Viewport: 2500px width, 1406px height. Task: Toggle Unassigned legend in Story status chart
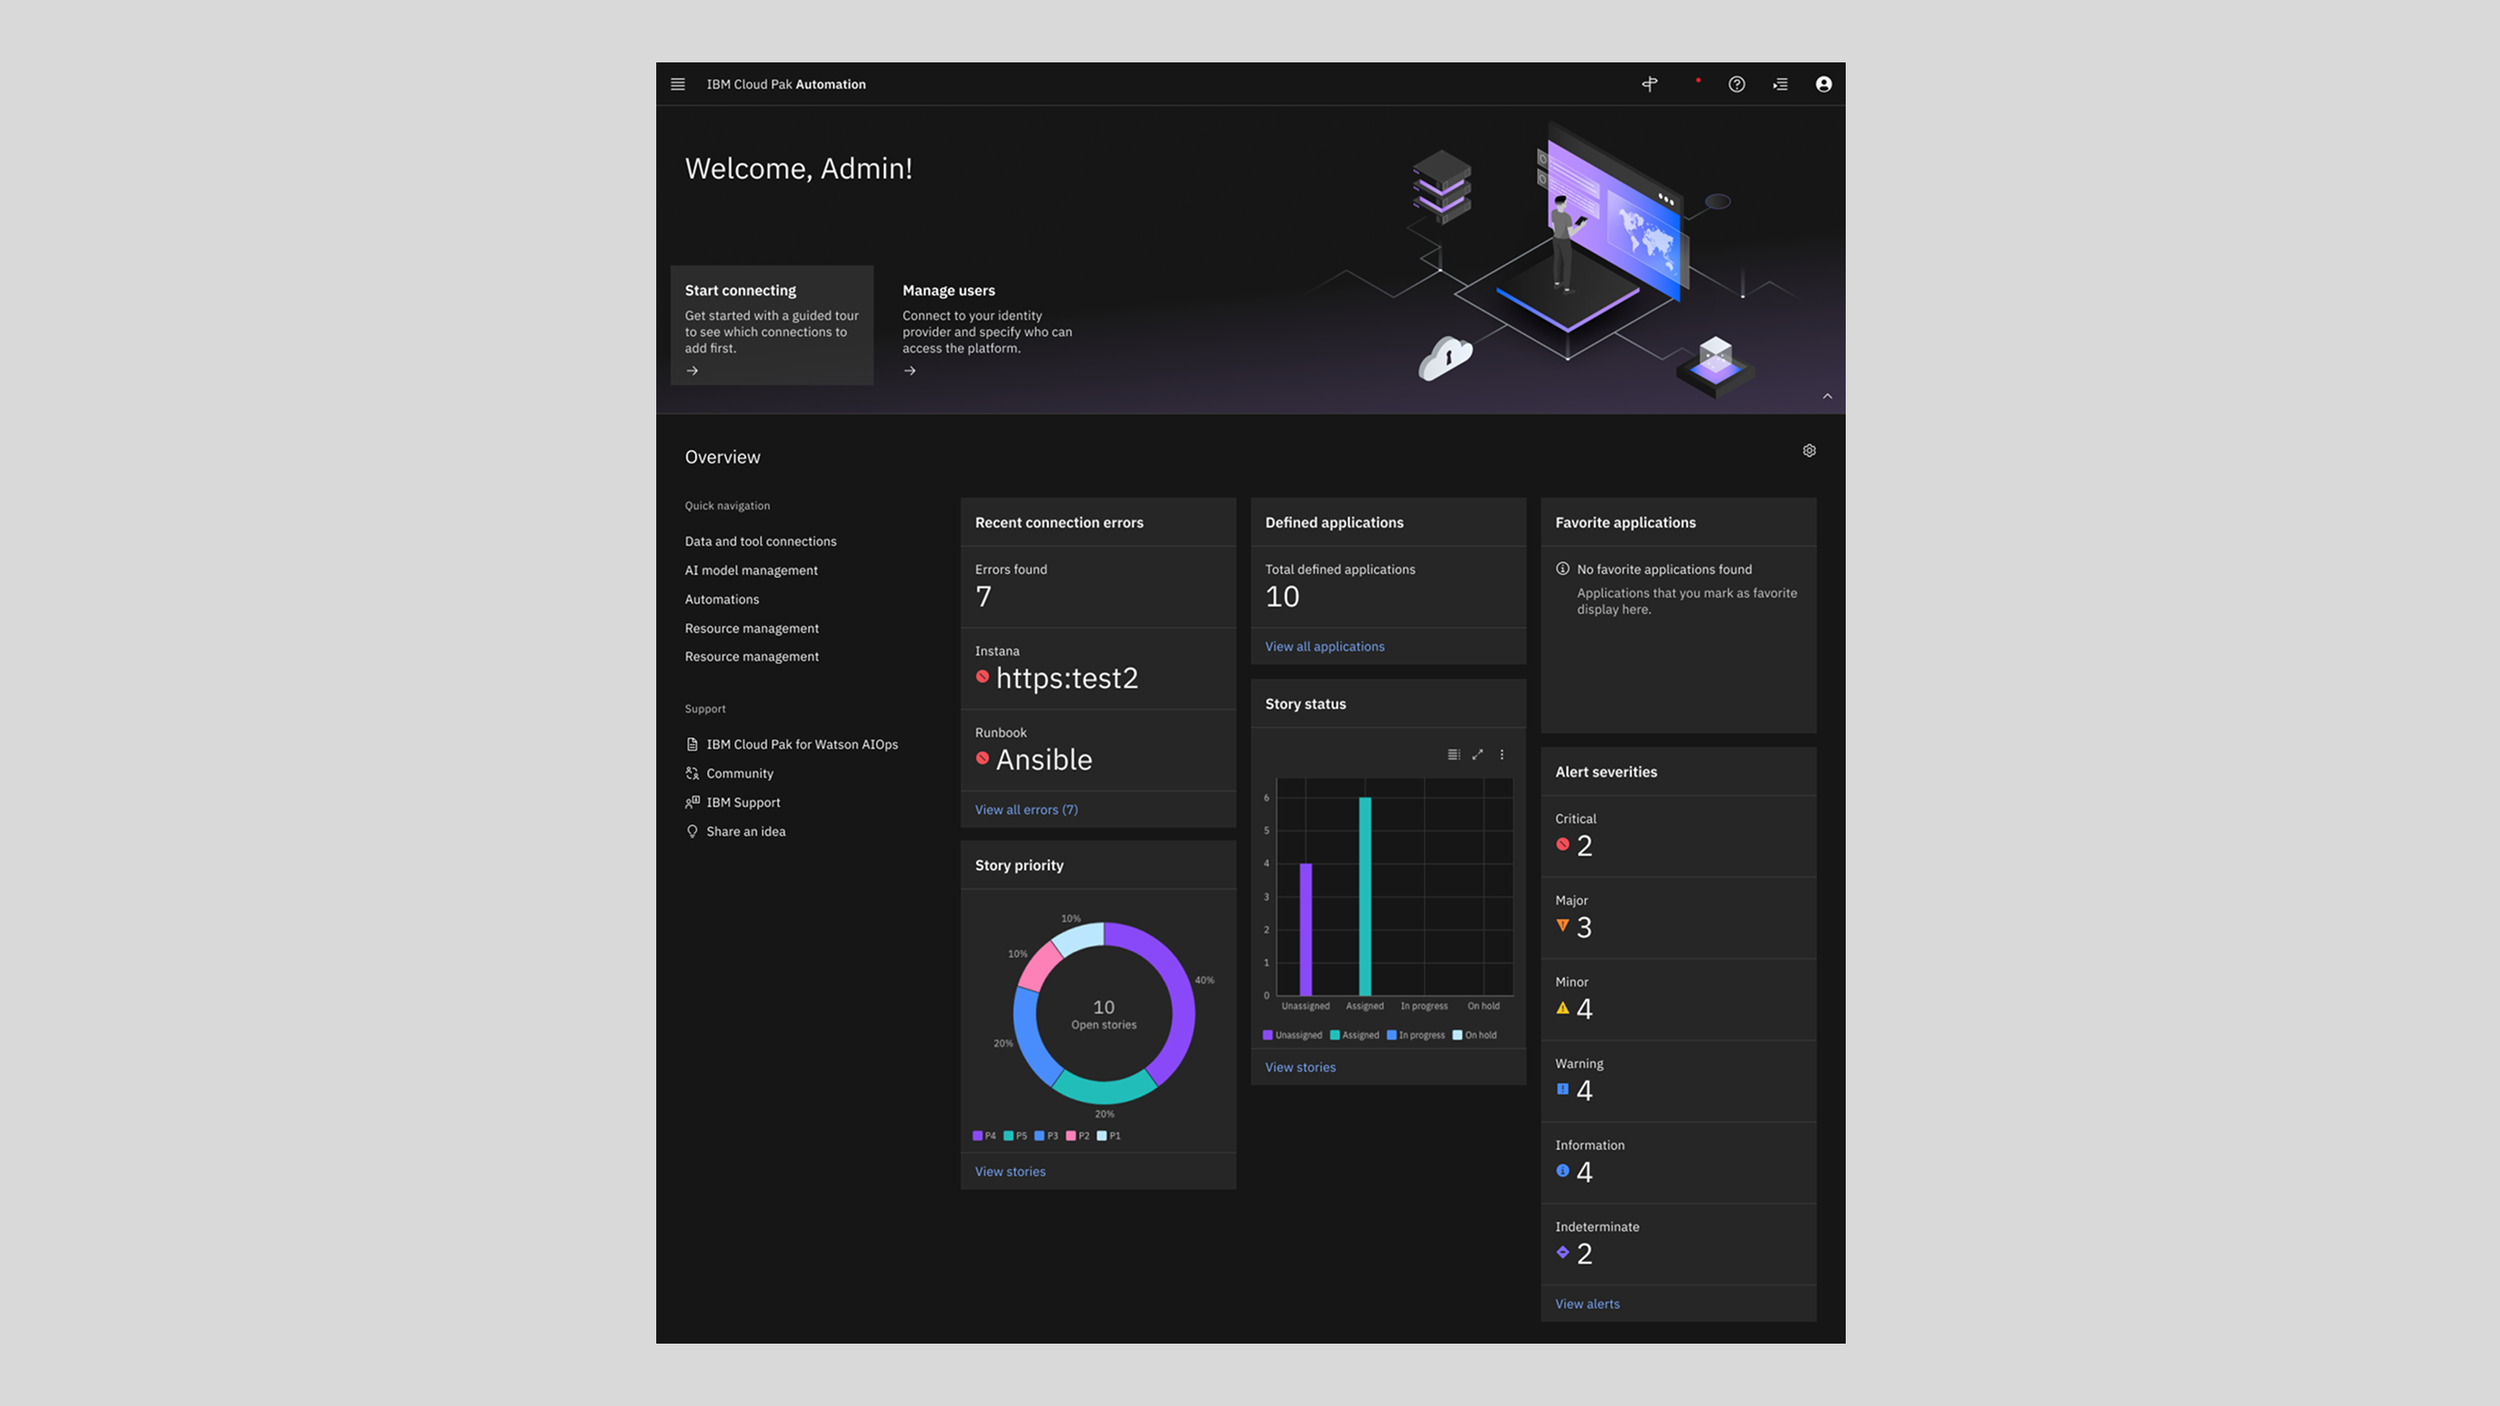1292,1035
